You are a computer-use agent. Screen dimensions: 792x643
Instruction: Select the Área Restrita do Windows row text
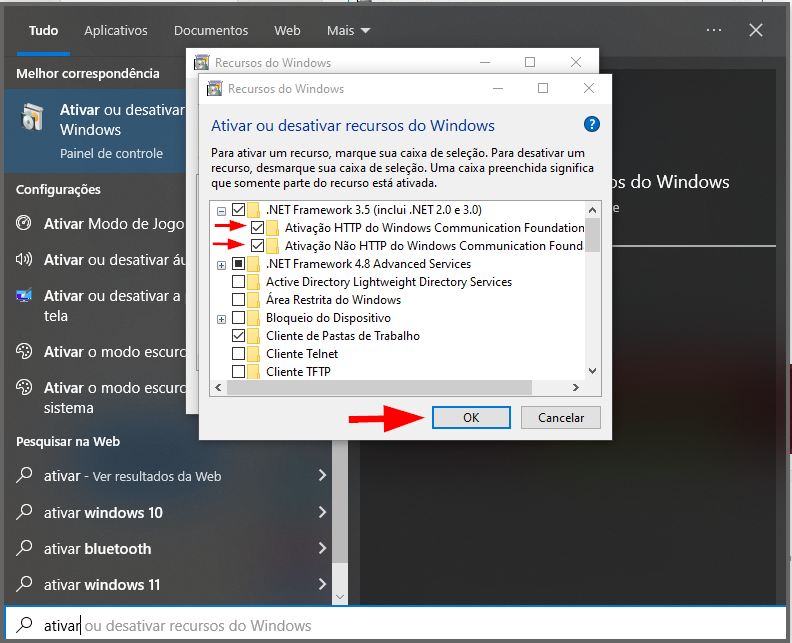[x=333, y=300]
